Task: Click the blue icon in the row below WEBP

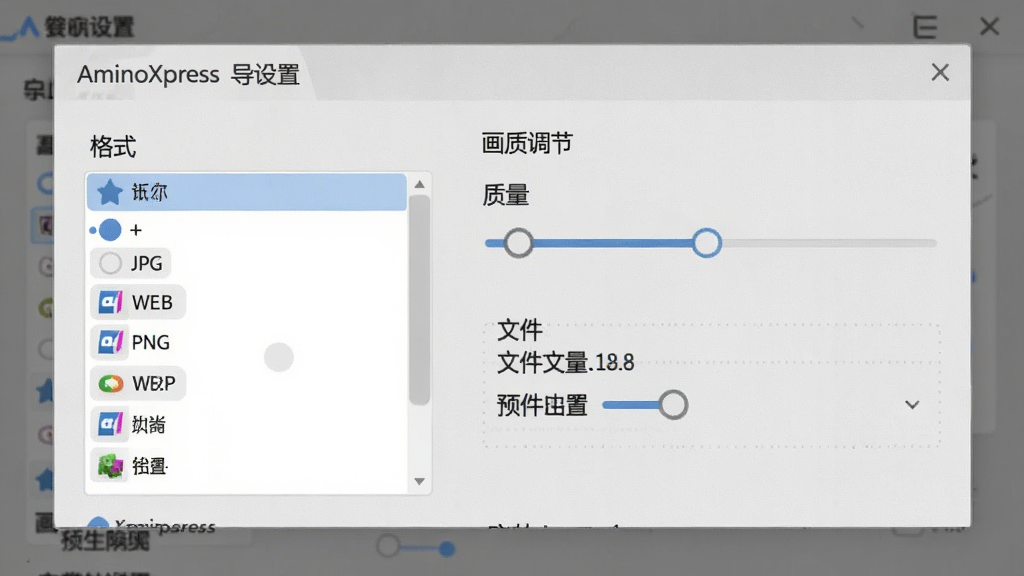Action: (x=110, y=424)
